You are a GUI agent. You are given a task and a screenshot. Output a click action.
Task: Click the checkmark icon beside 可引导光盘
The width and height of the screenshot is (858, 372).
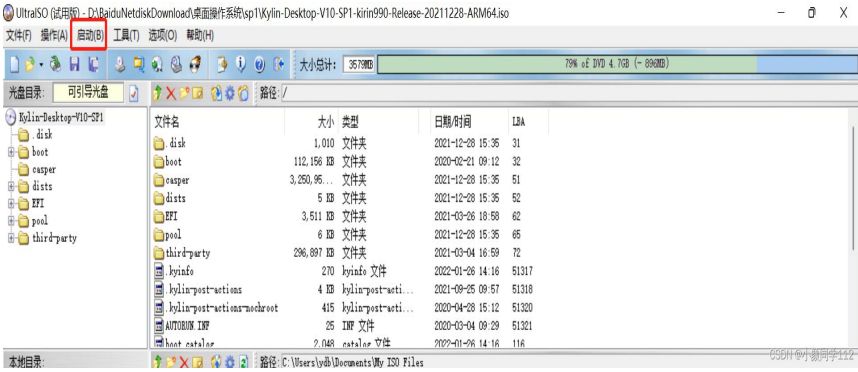134,94
